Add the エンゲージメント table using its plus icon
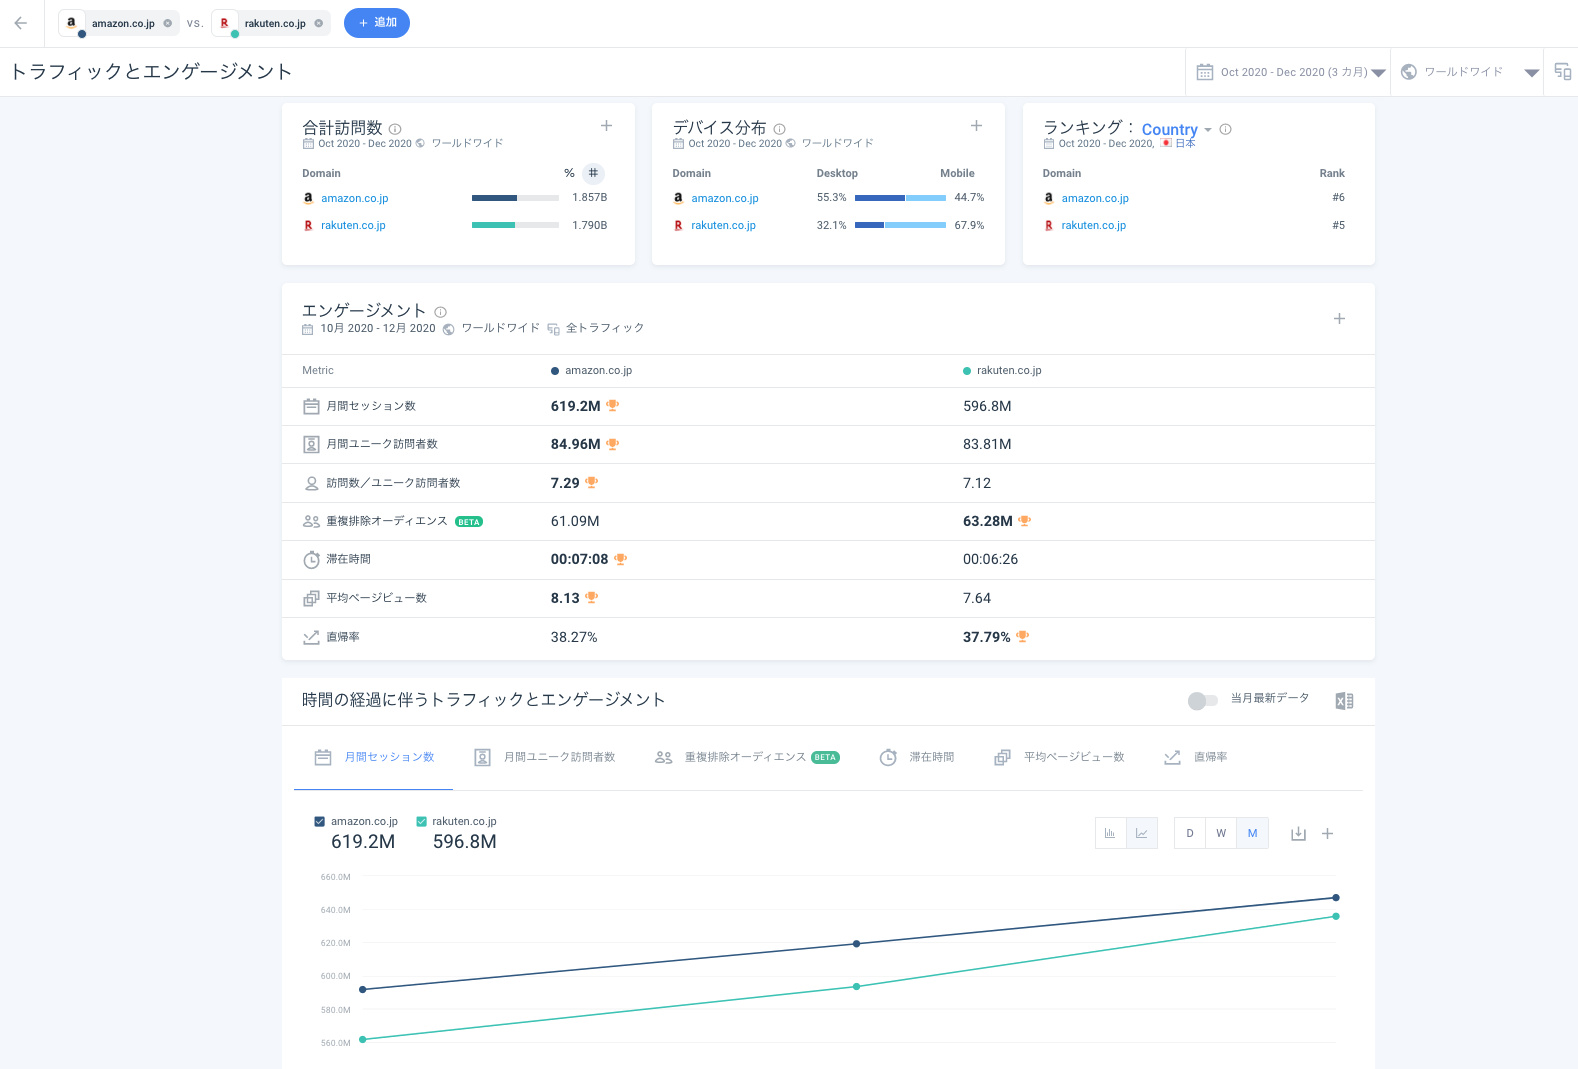This screenshot has width=1578, height=1069. tap(1339, 319)
